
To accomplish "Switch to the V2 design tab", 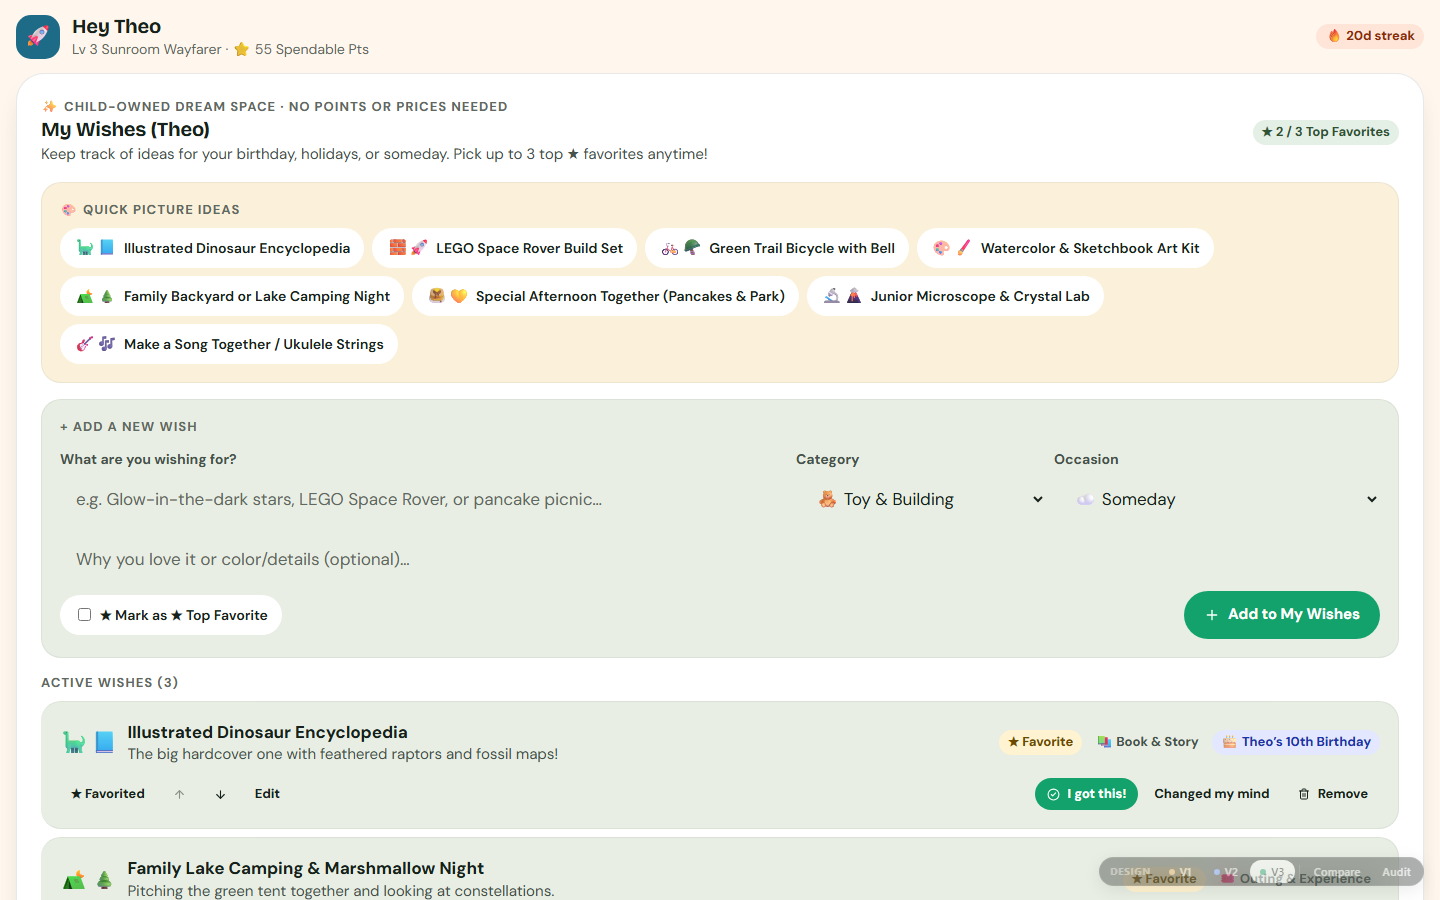I will (1226, 872).
